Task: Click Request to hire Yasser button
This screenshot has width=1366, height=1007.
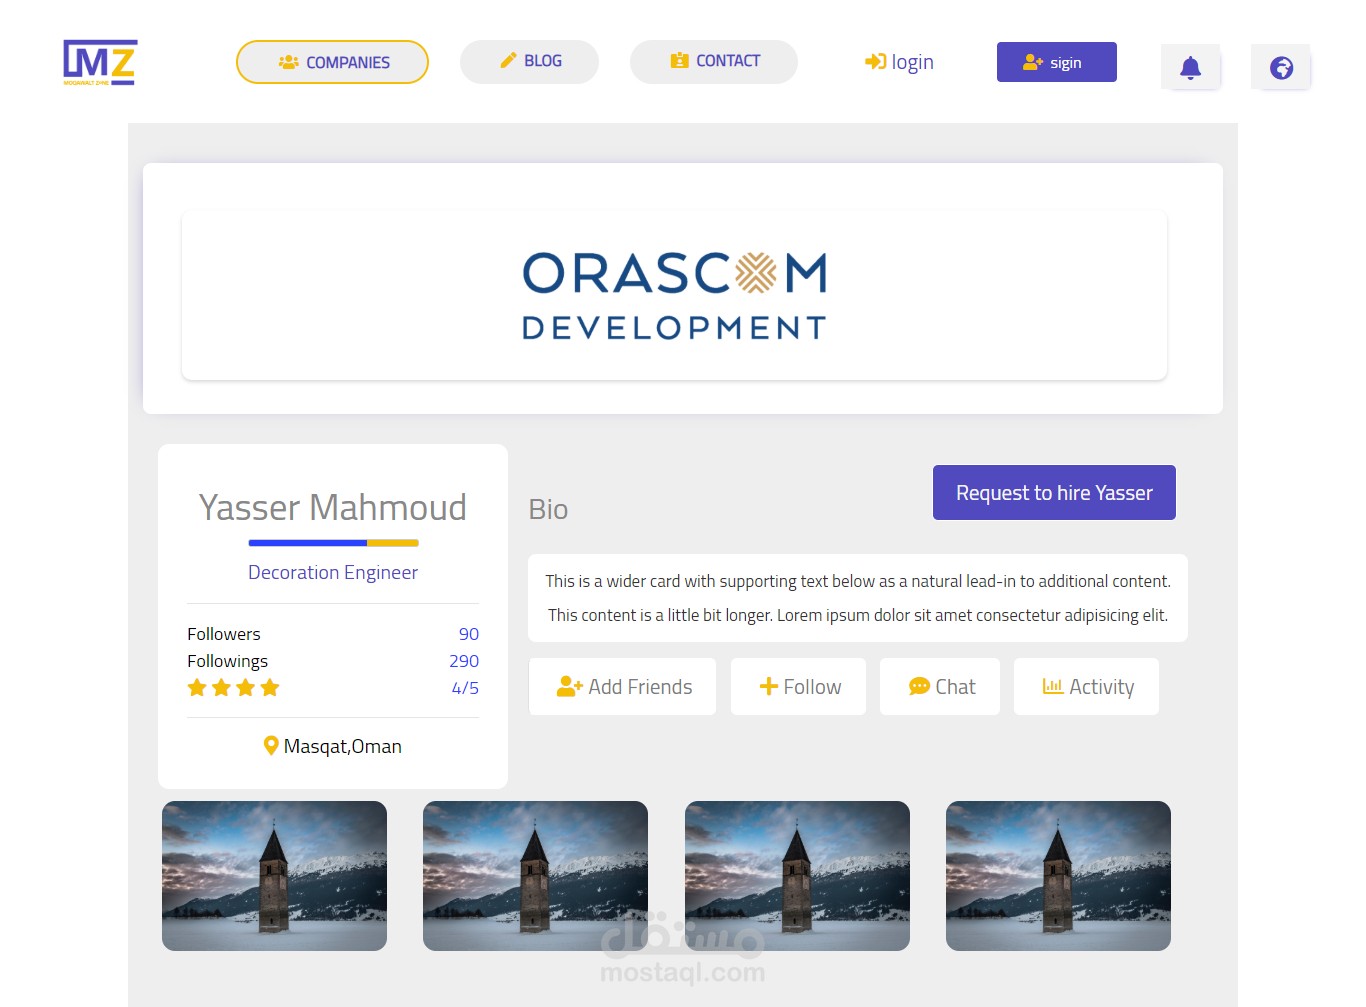Action: (x=1054, y=492)
